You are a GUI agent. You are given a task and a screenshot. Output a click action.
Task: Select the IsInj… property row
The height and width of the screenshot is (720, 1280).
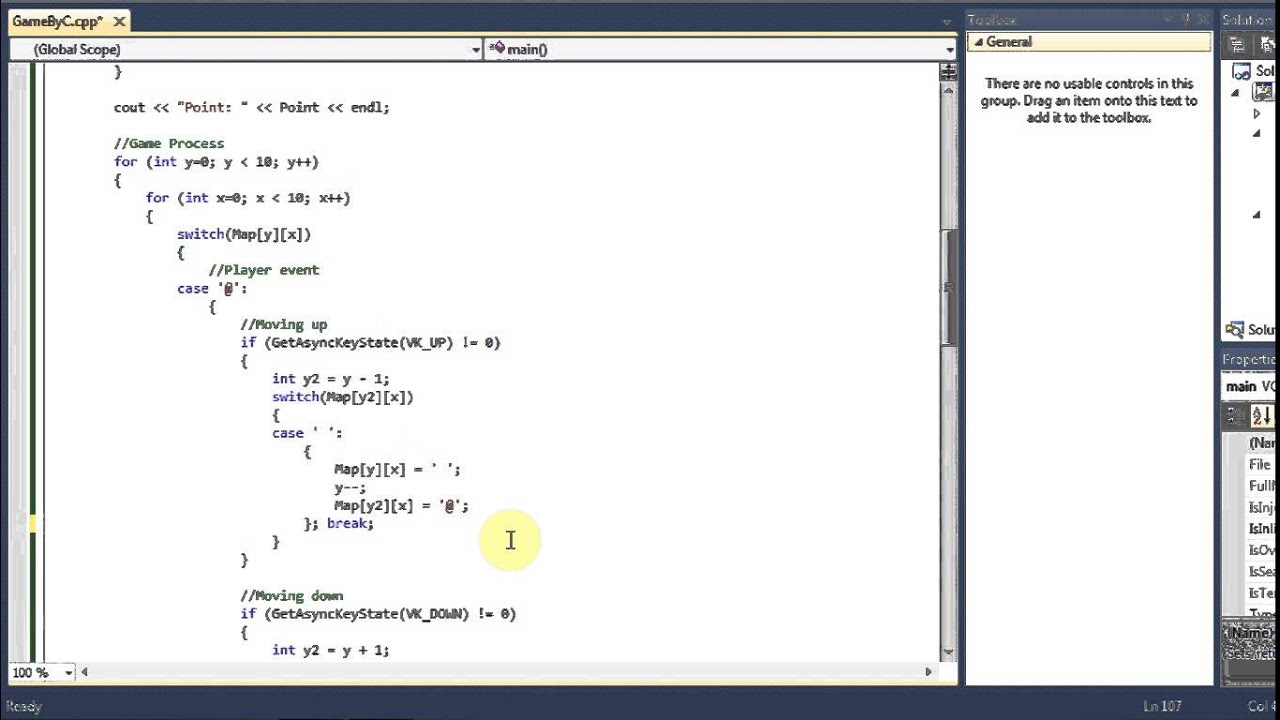(1261, 508)
